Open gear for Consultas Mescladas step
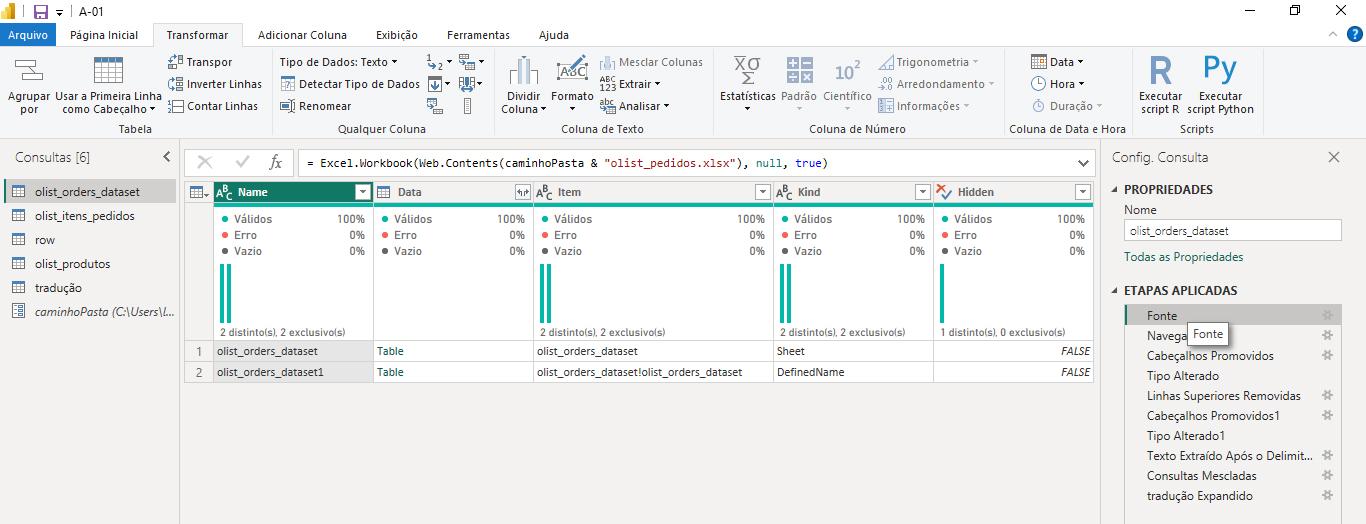 pyautogui.click(x=1327, y=476)
